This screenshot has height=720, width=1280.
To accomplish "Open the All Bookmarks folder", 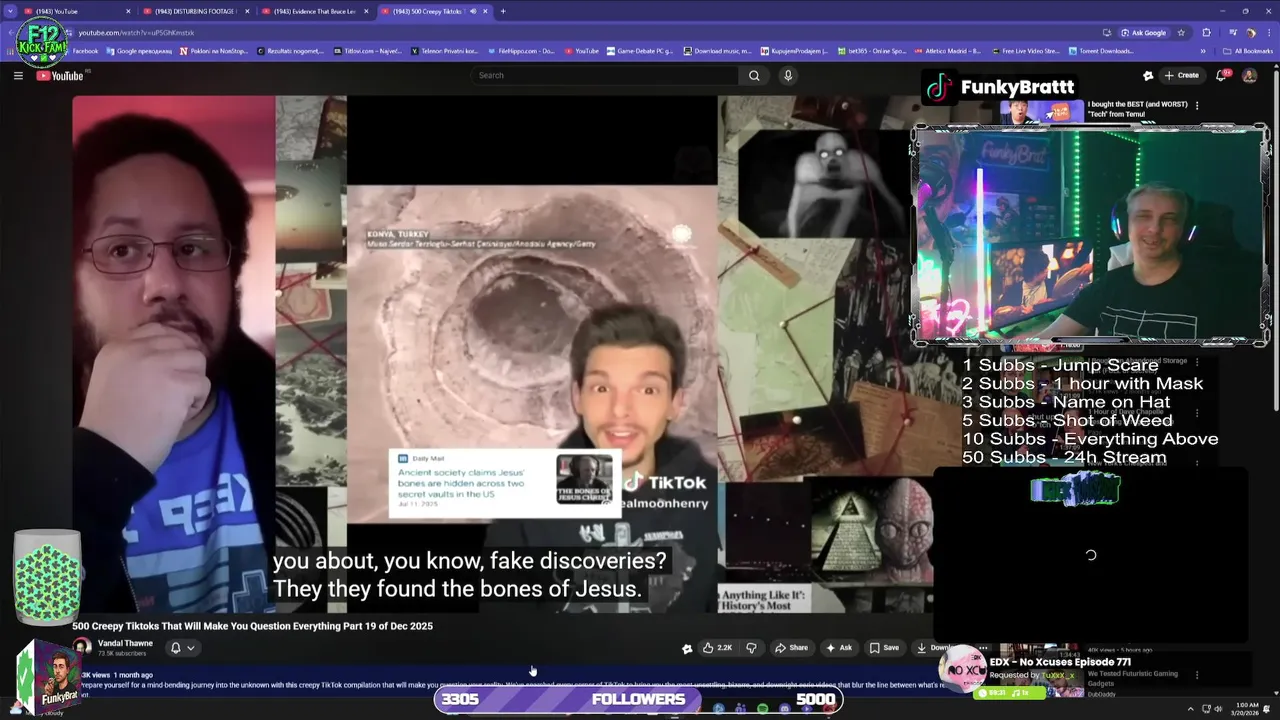I will pos(1248,51).
